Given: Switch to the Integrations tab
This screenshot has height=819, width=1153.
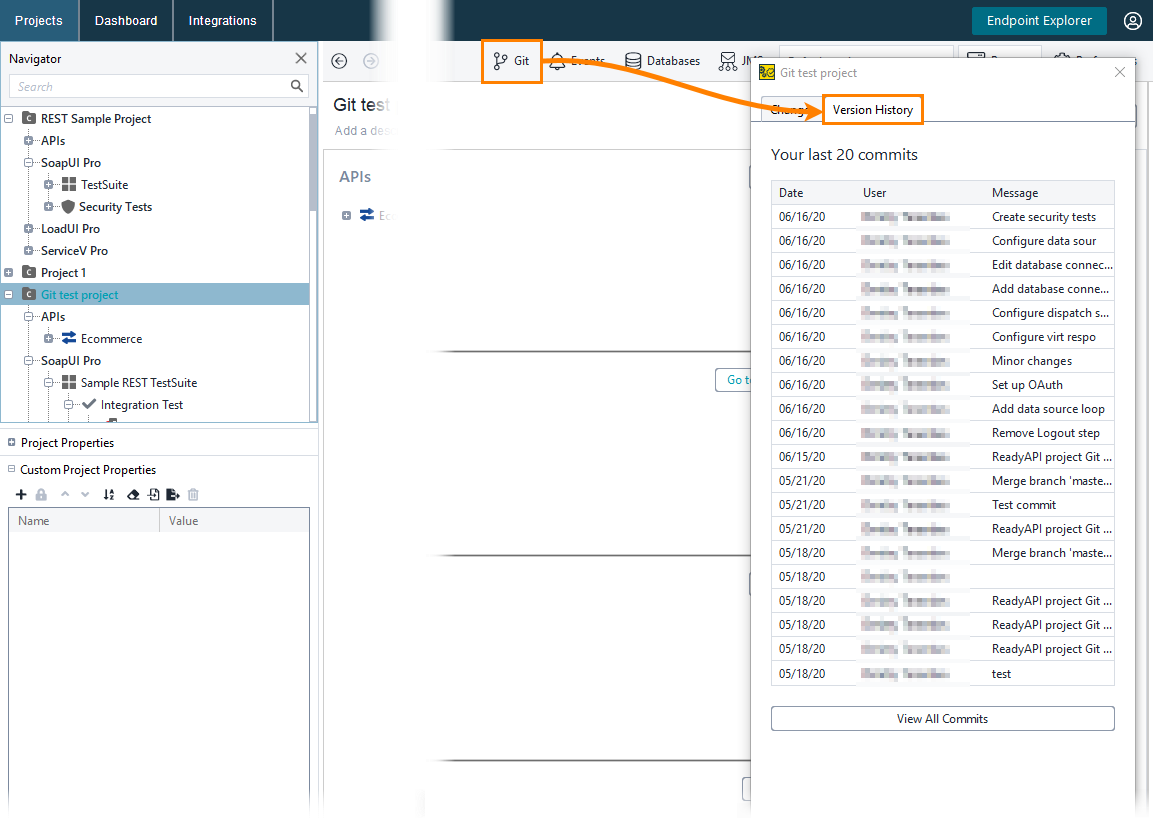Looking at the screenshot, I should pyautogui.click(x=222, y=21).
